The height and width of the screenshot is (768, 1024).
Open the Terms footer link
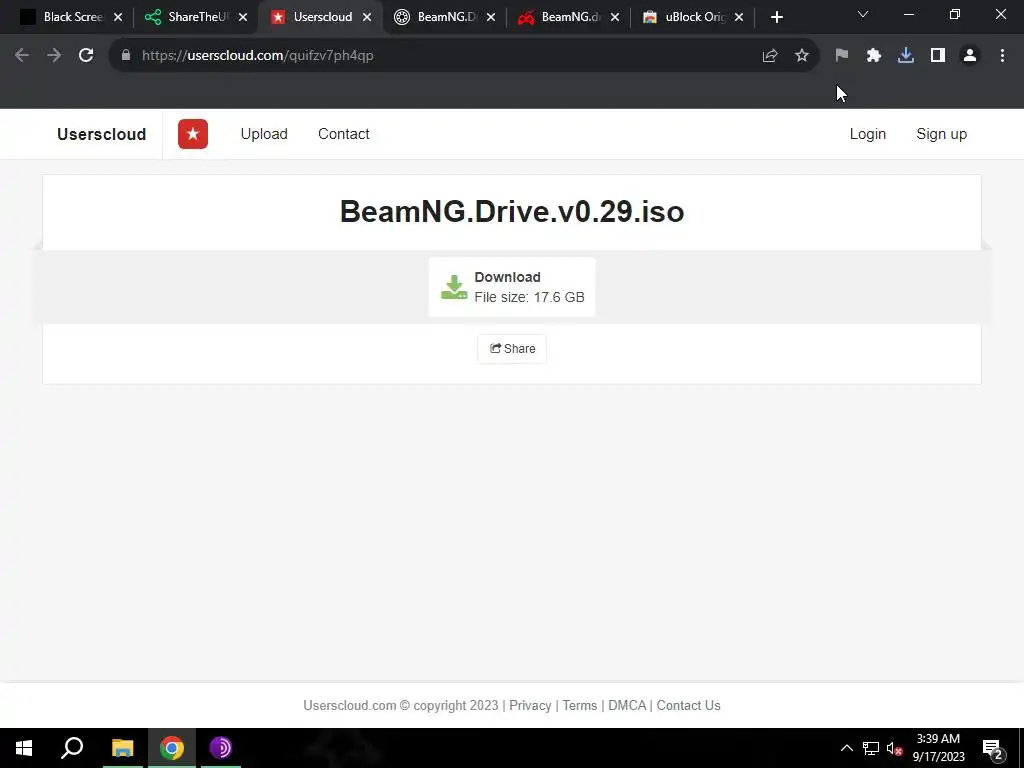tap(579, 705)
